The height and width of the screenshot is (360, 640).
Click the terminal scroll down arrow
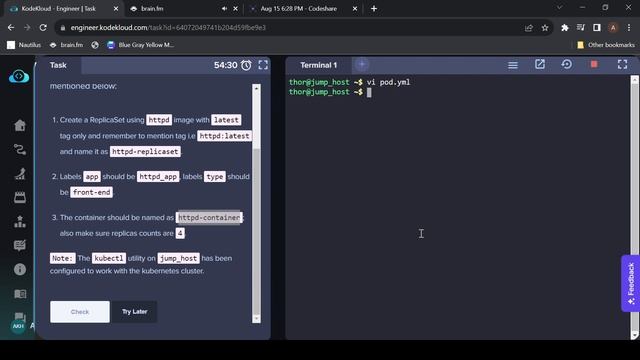tap(635, 335)
